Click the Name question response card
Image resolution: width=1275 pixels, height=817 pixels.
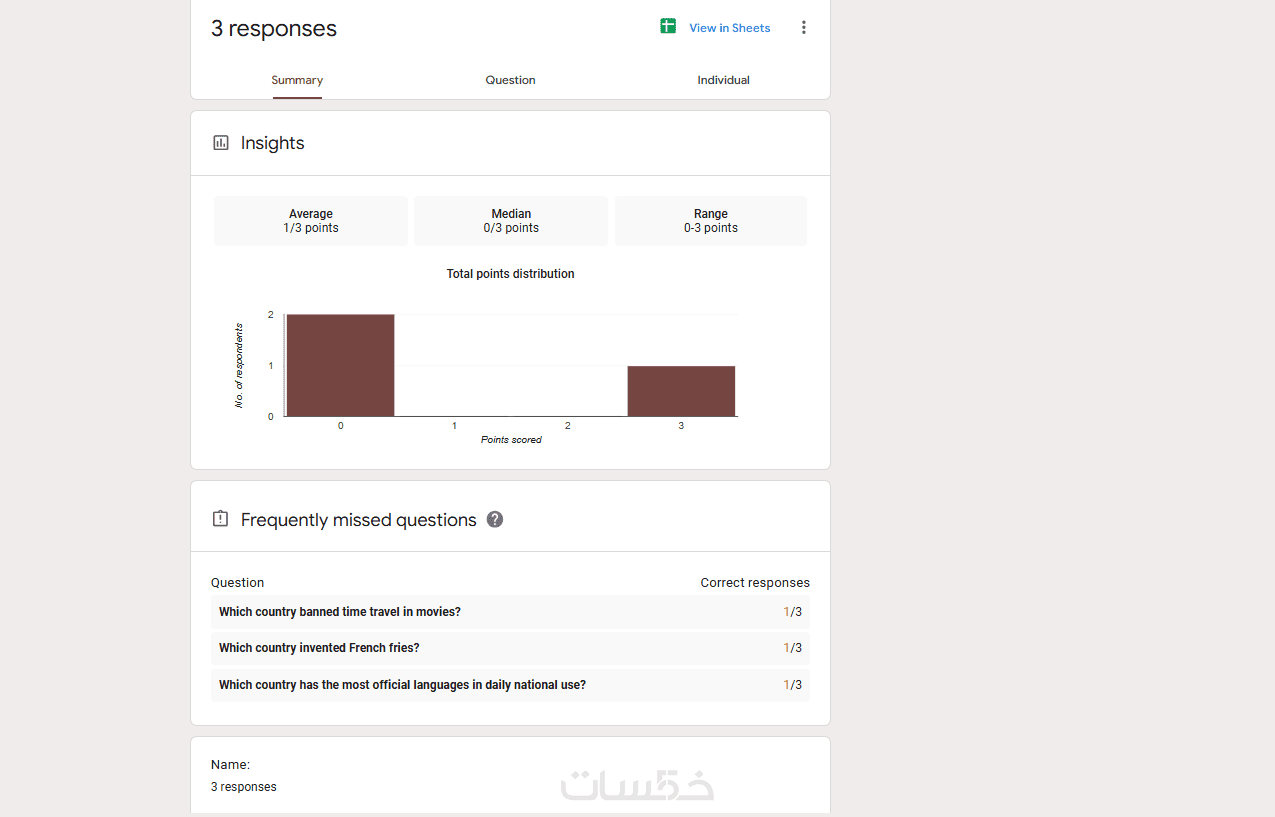[510, 775]
